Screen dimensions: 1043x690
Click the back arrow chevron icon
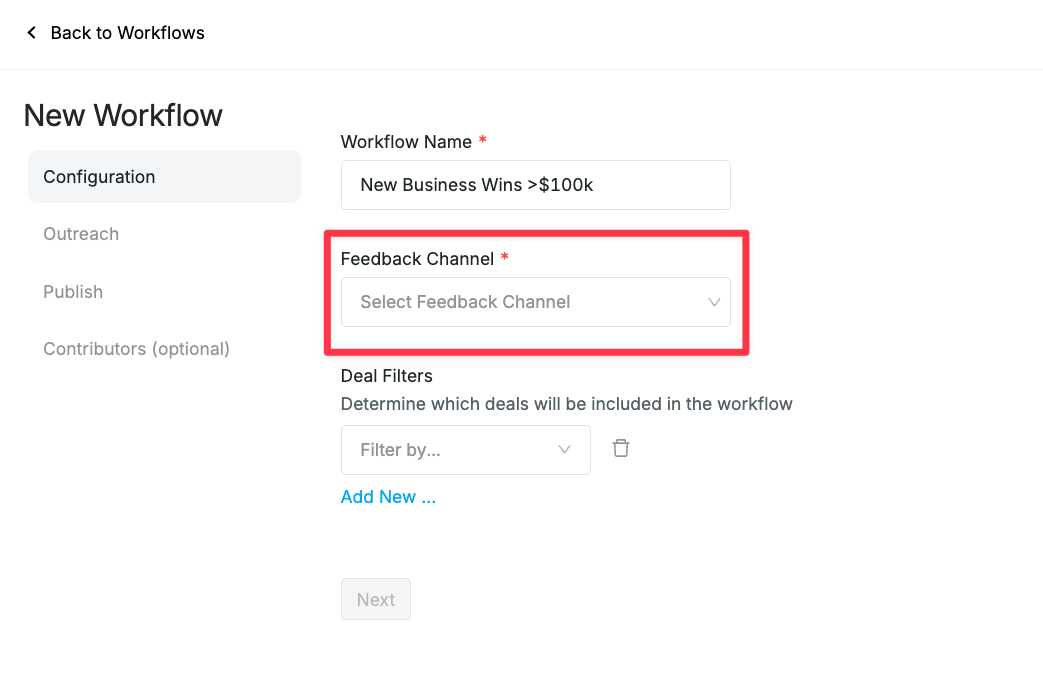31,33
